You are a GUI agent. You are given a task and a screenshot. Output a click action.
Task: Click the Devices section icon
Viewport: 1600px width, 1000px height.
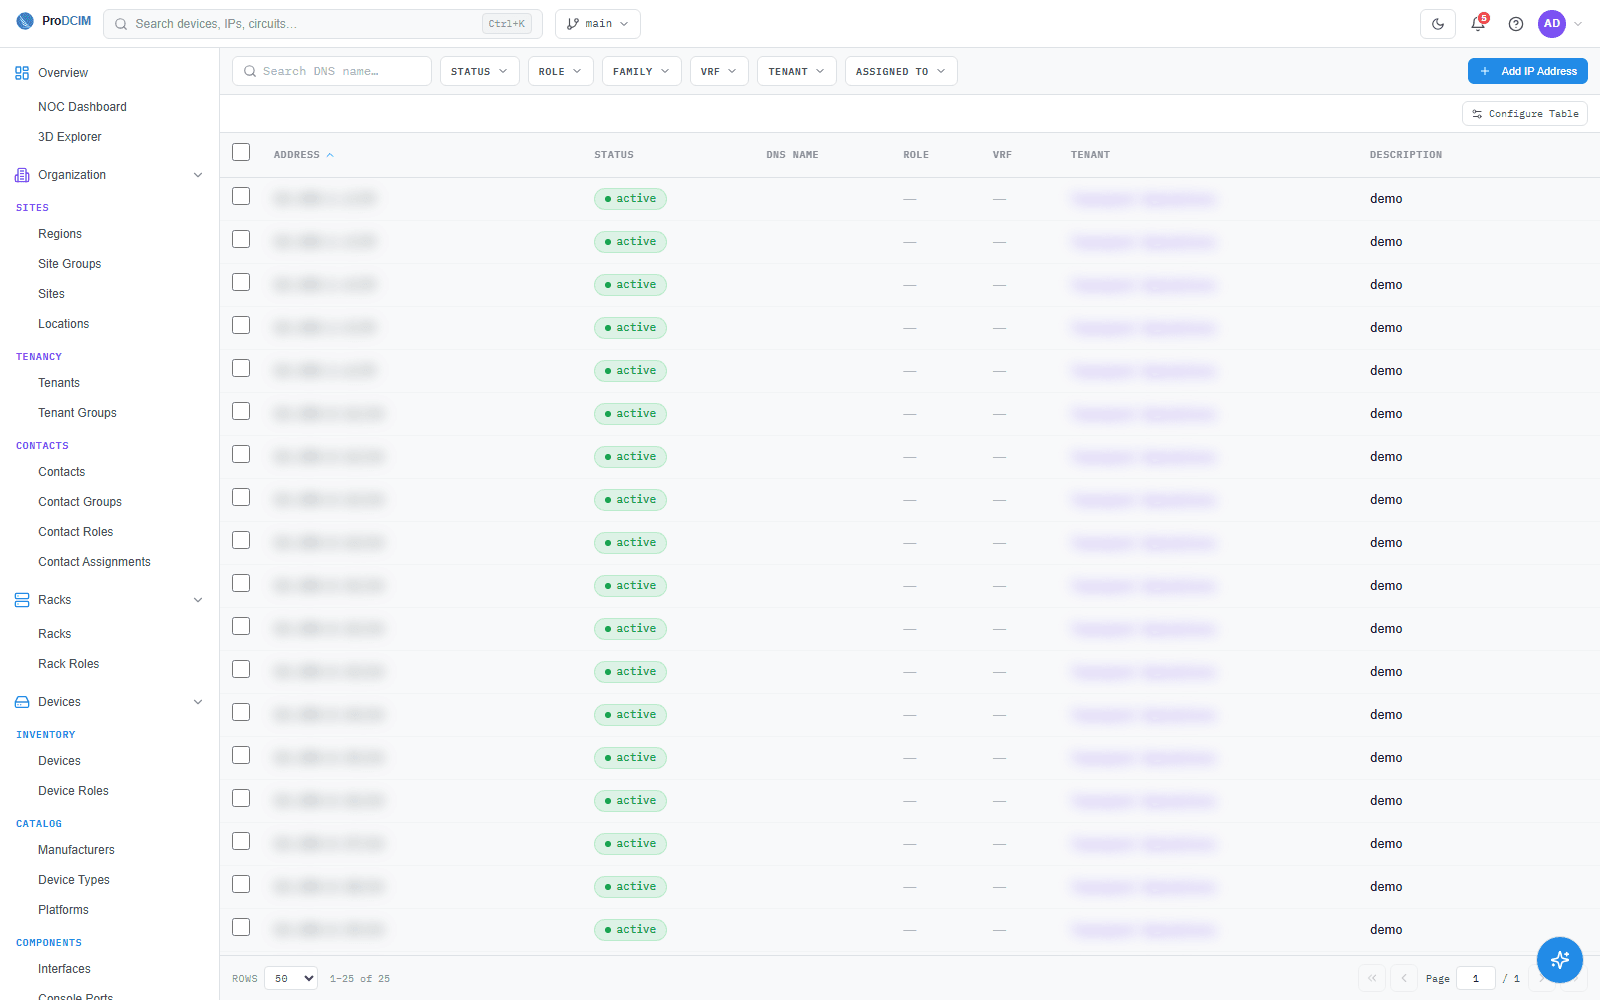tap(22, 702)
